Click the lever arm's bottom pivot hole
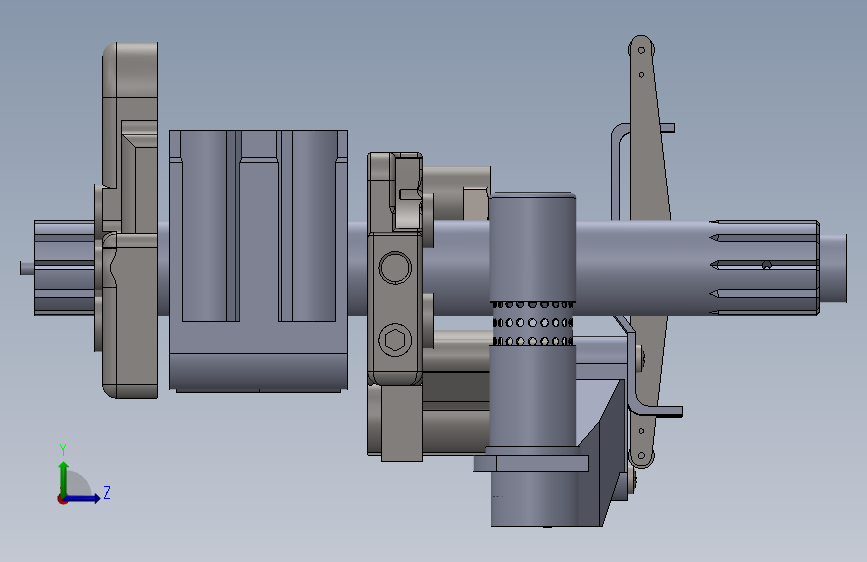867x562 pixels. (641, 456)
